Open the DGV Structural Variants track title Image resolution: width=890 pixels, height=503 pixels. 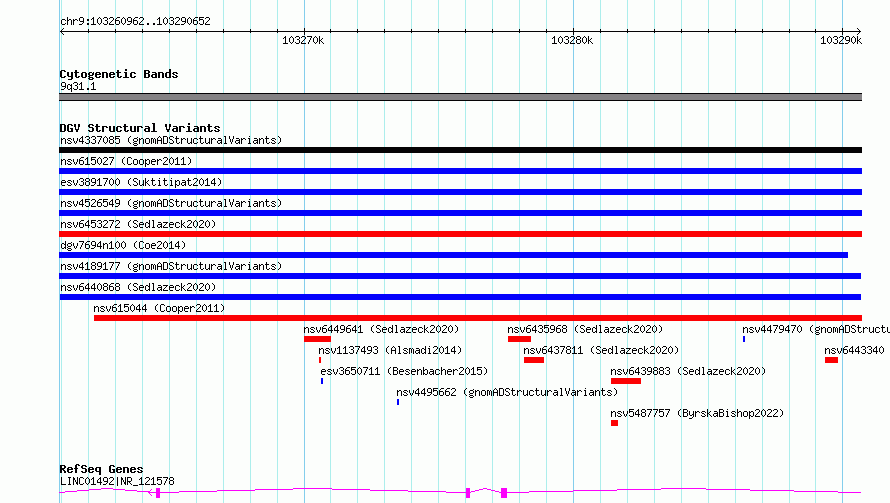pyautogui.click(x=140, y=128)
